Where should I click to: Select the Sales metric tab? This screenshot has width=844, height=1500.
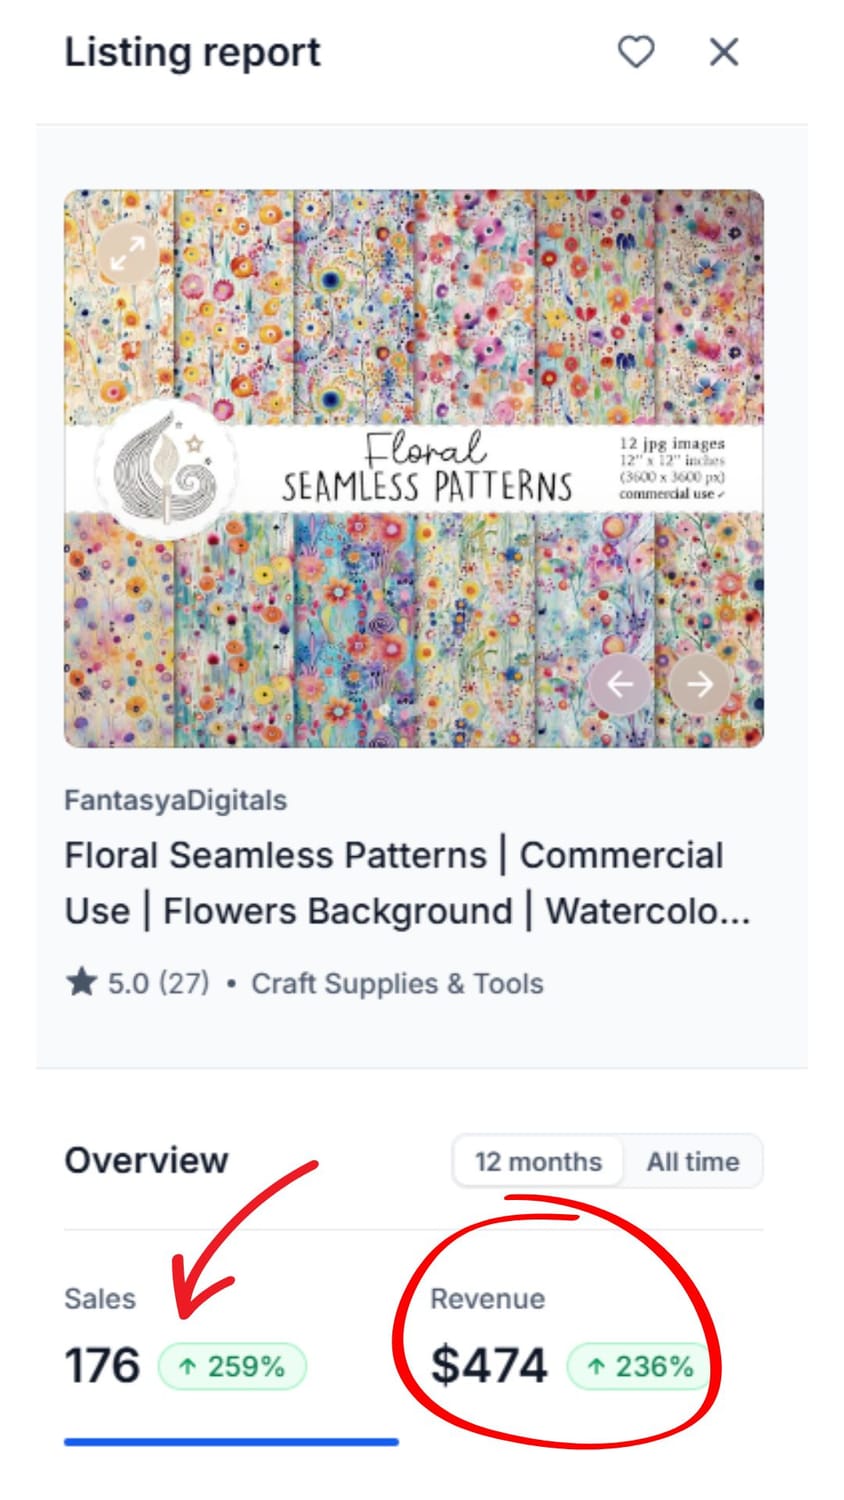pos(100,1298)
